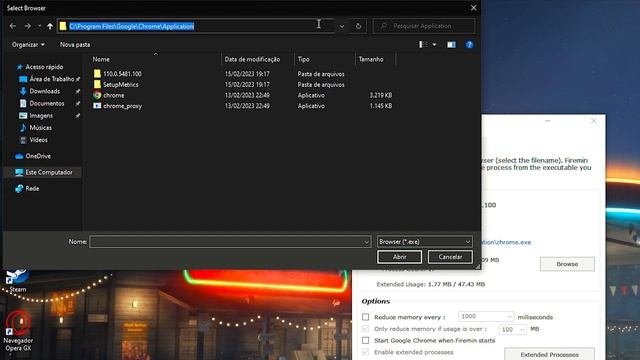Screen dimensions: 640x360
Task: Select the chrome application file
Action: pyautogui.click(x=113, y=95)
